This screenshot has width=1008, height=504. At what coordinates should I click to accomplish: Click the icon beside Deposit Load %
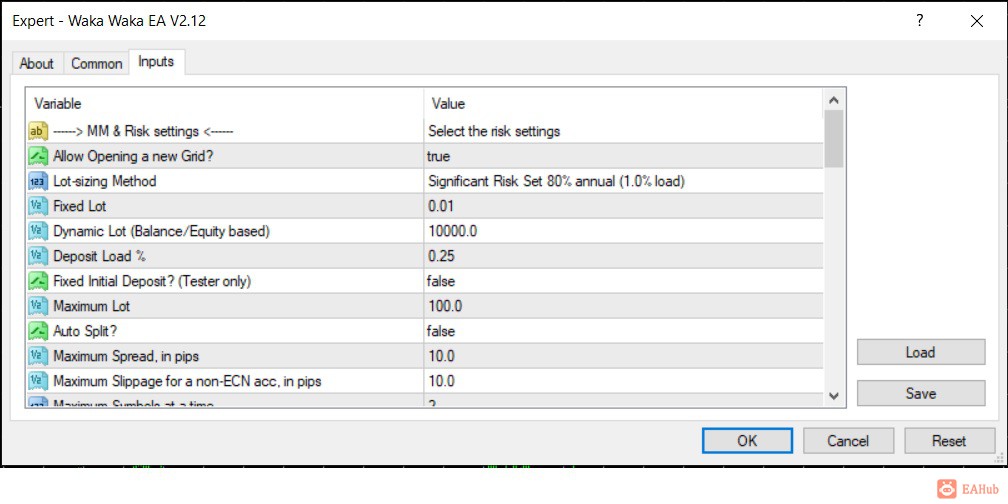click(x=39, y=256)
